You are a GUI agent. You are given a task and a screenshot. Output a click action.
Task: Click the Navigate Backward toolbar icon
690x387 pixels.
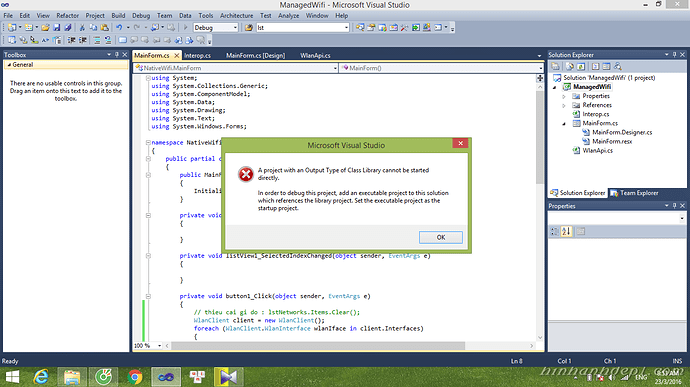[x=154, y=27]
